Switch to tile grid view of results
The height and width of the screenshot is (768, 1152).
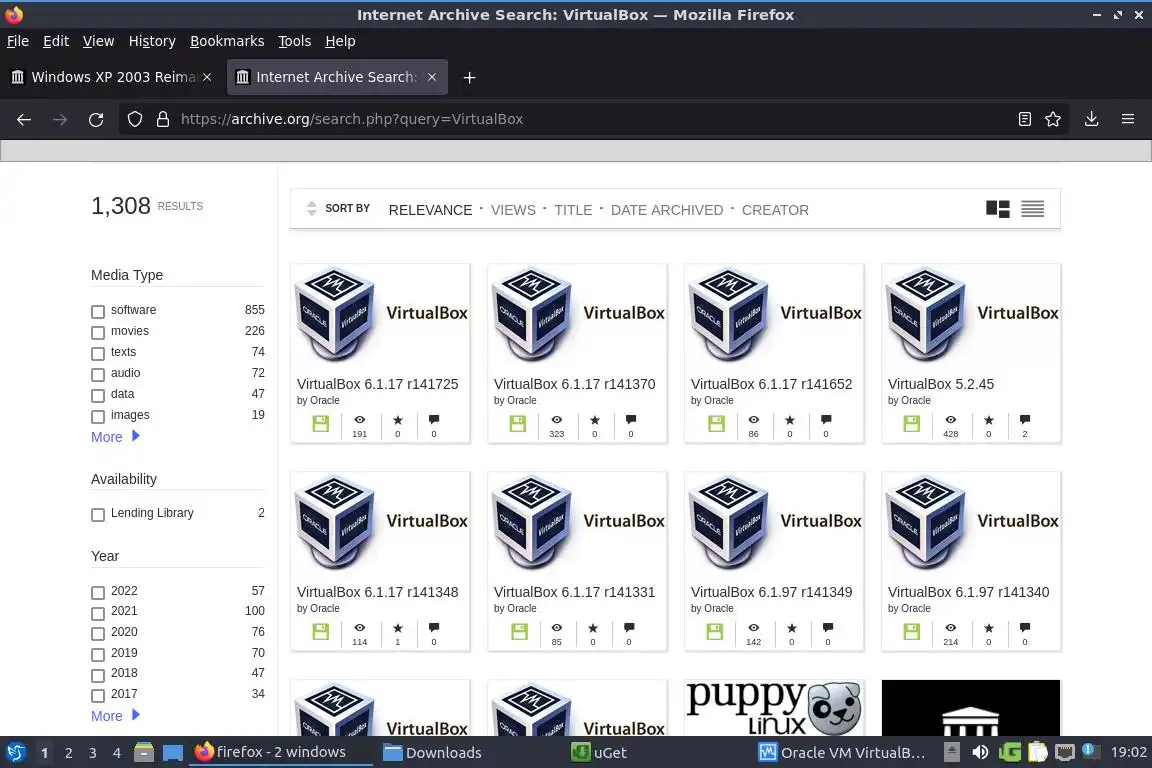click(x=998, y=209)
